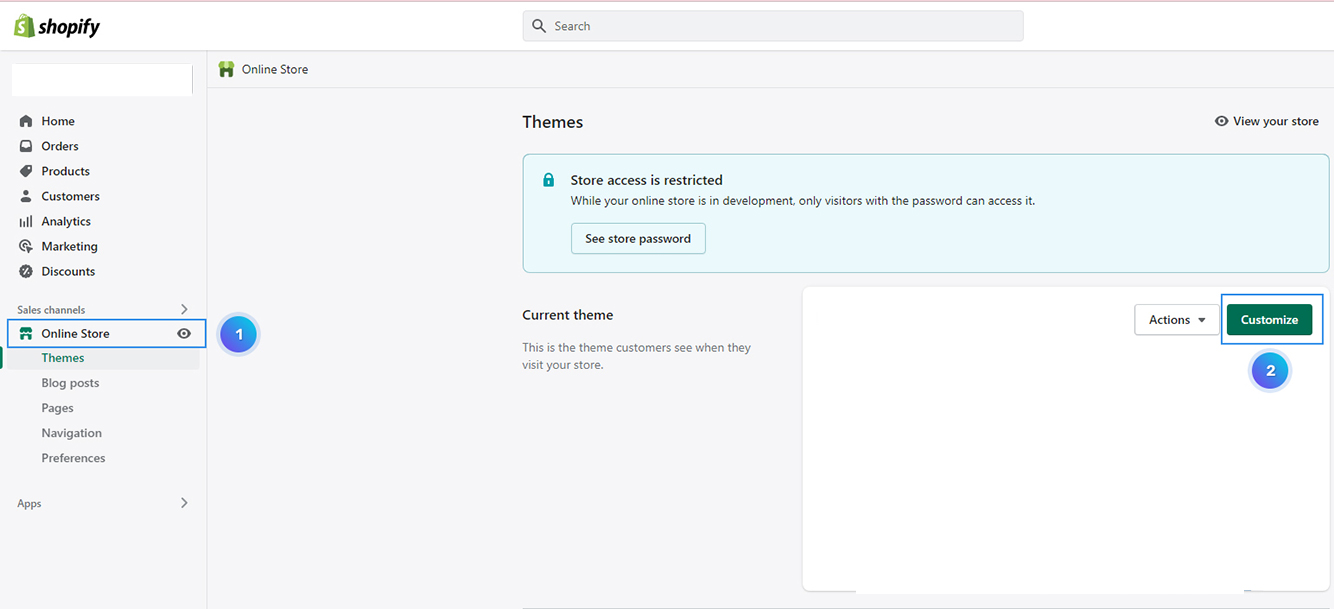
Task: Click the Analytics bar chart icon
Action: tap(26, 221)
